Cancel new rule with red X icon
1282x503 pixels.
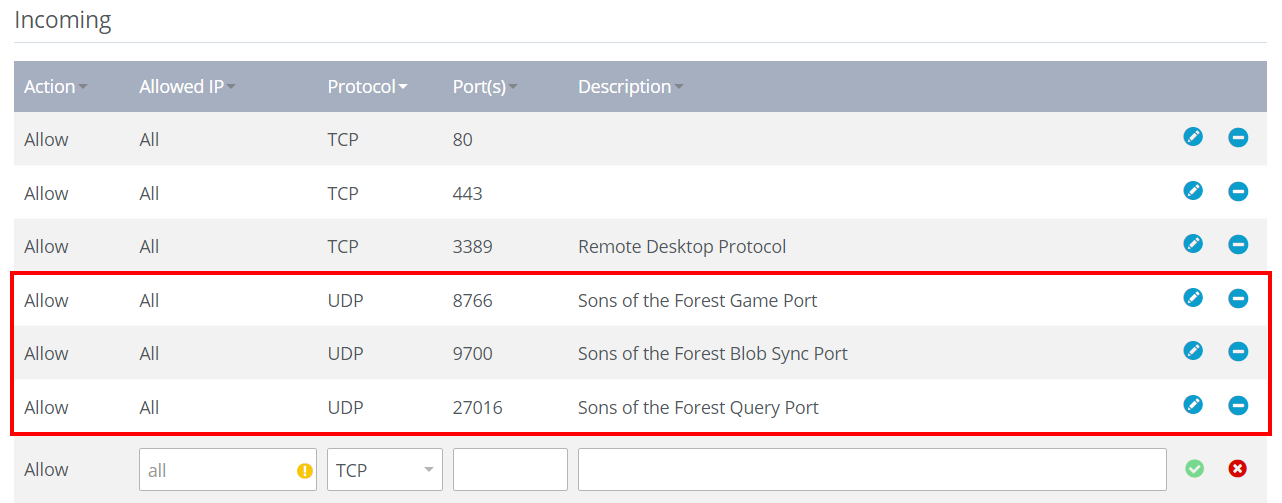[x=1238, y=468]
